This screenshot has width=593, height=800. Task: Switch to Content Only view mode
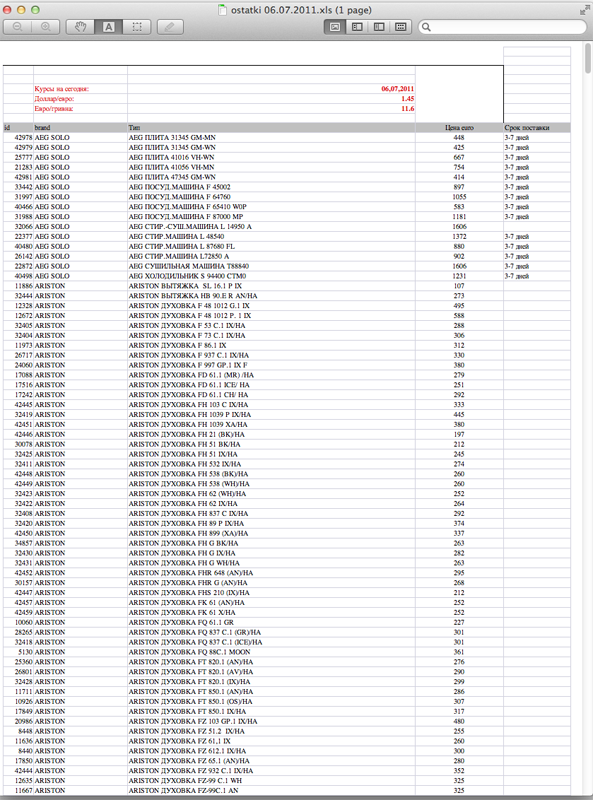(x=335, y=27)
